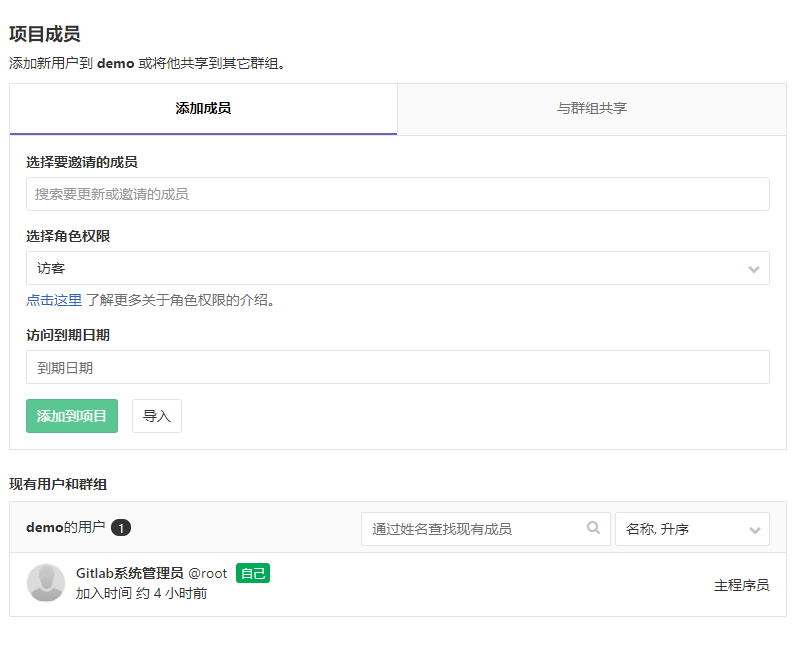Viewport: 798px width, 651px height.
Task: Click the 导入 button
Action: [x=157, y=416]
